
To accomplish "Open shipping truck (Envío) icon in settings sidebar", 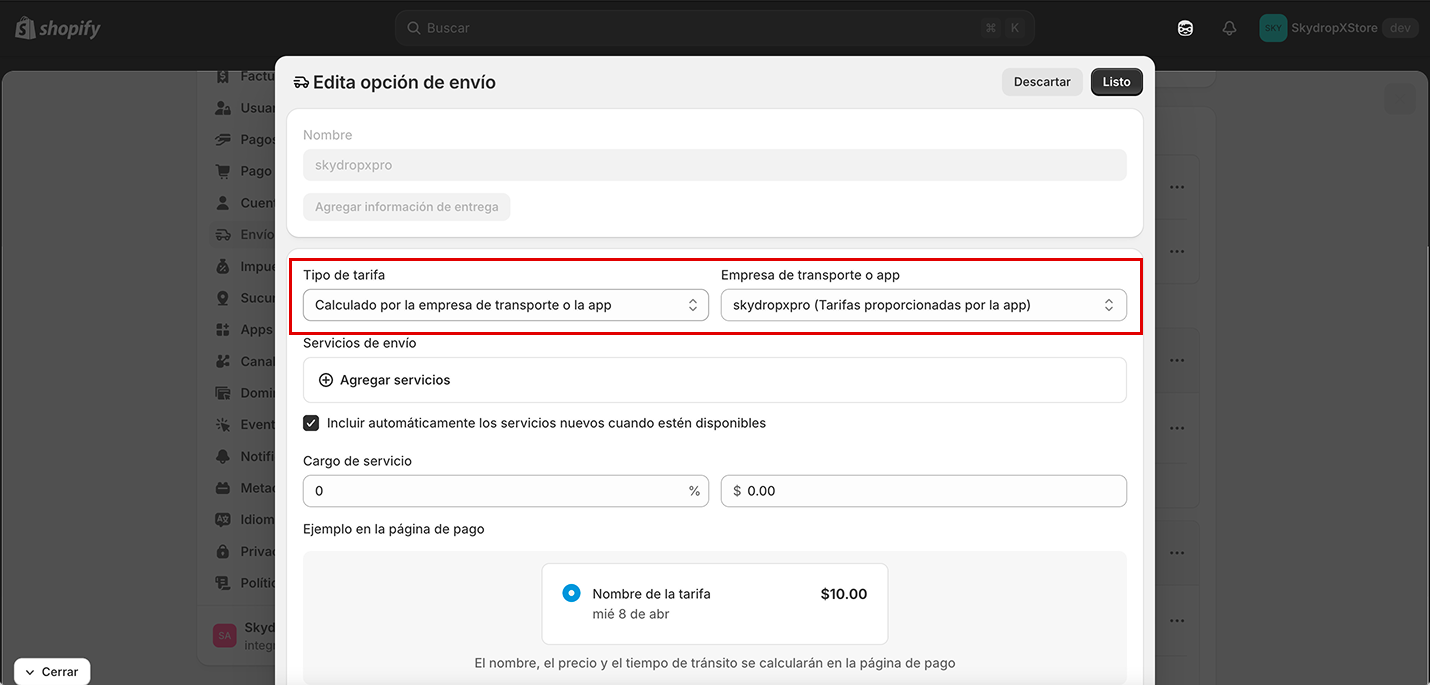I will (x=222, y=235).
